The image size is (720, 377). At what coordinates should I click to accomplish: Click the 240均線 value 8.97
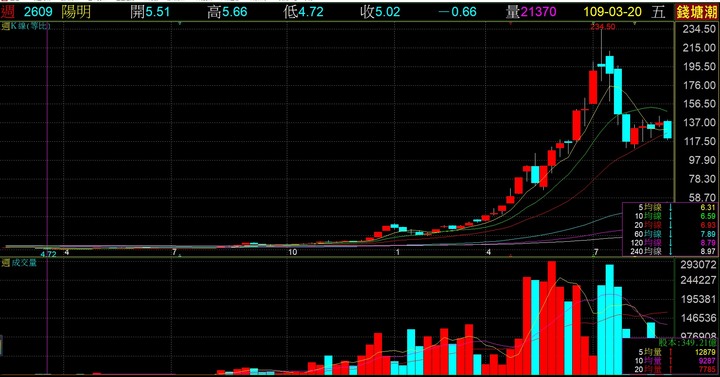click(708, 251)
